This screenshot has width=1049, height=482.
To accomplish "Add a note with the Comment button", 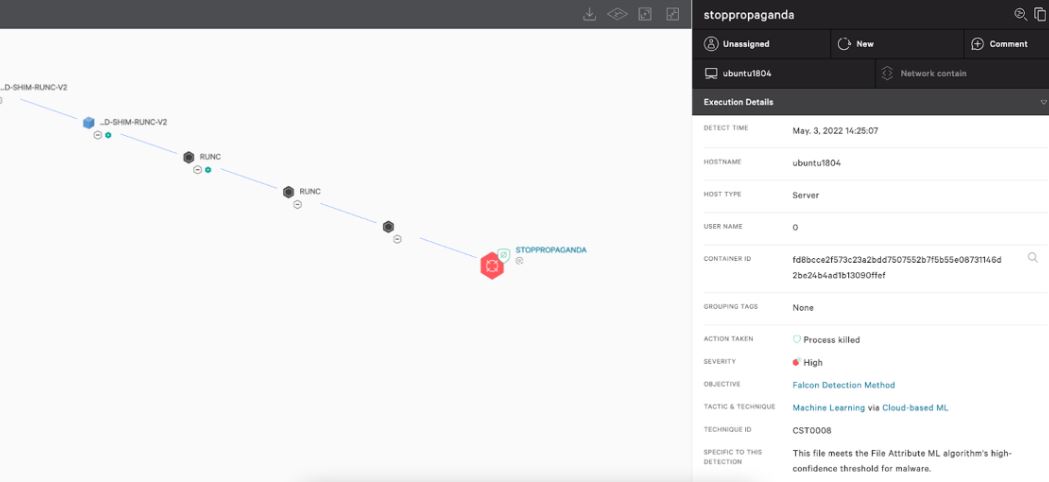I will click(x=1006, y=44).
